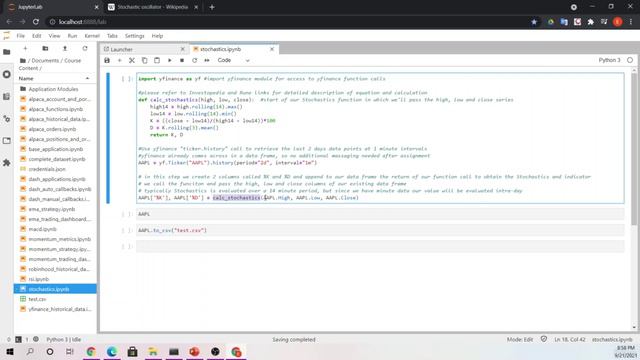
Task: Open alpaca_functions.ipynb in file list
Action: coord(56,109)
